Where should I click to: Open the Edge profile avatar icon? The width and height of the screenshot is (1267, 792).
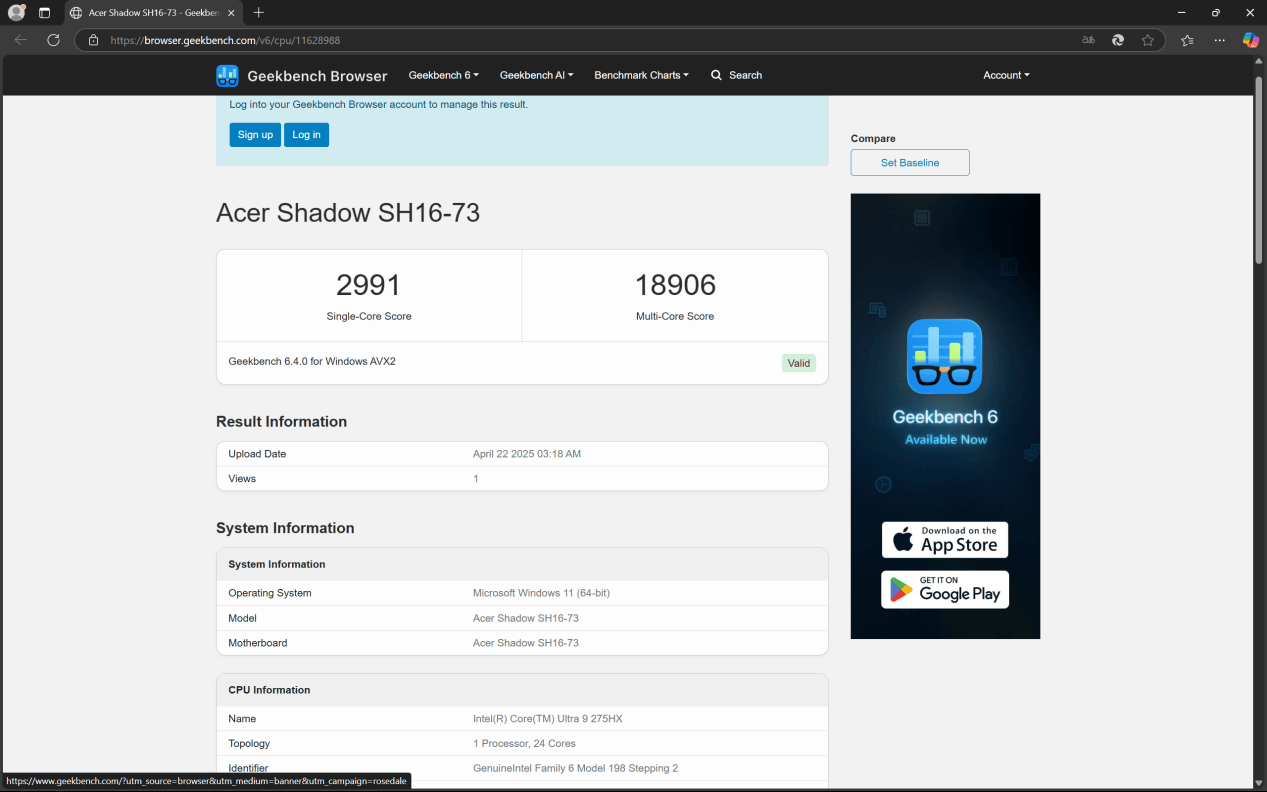click(x=16, y=13)
